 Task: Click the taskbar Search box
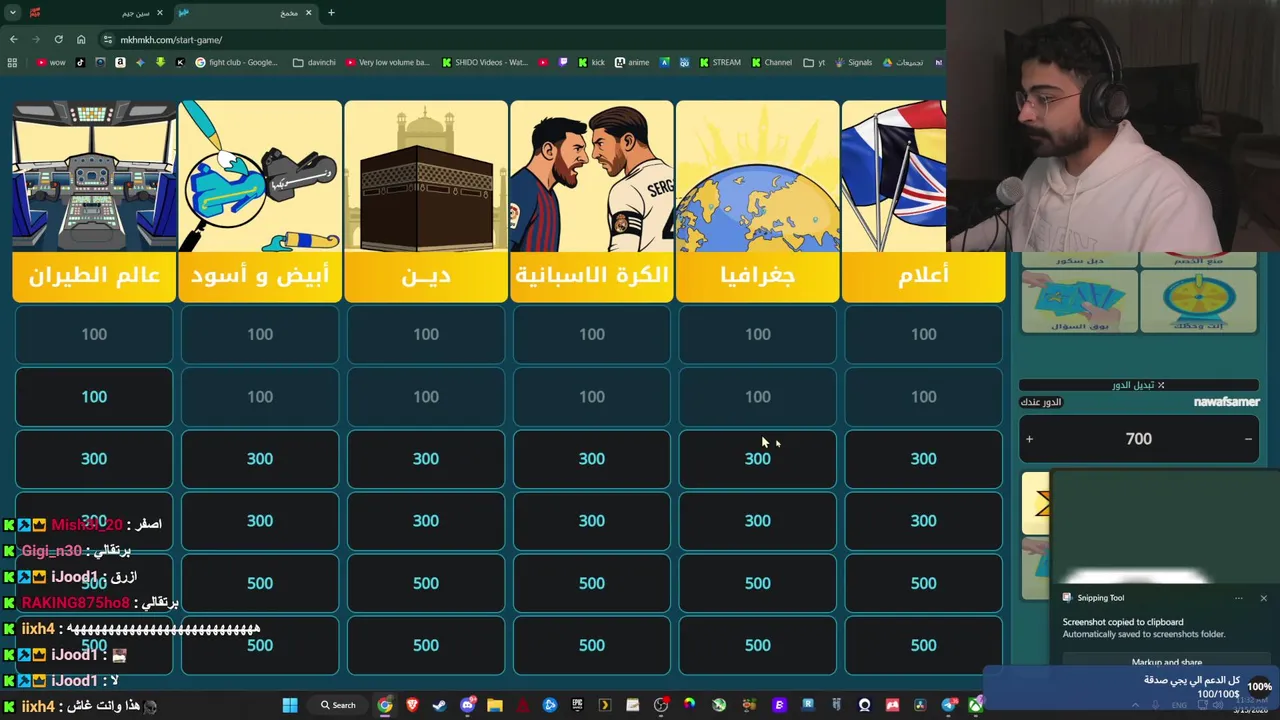click(338, 705)
